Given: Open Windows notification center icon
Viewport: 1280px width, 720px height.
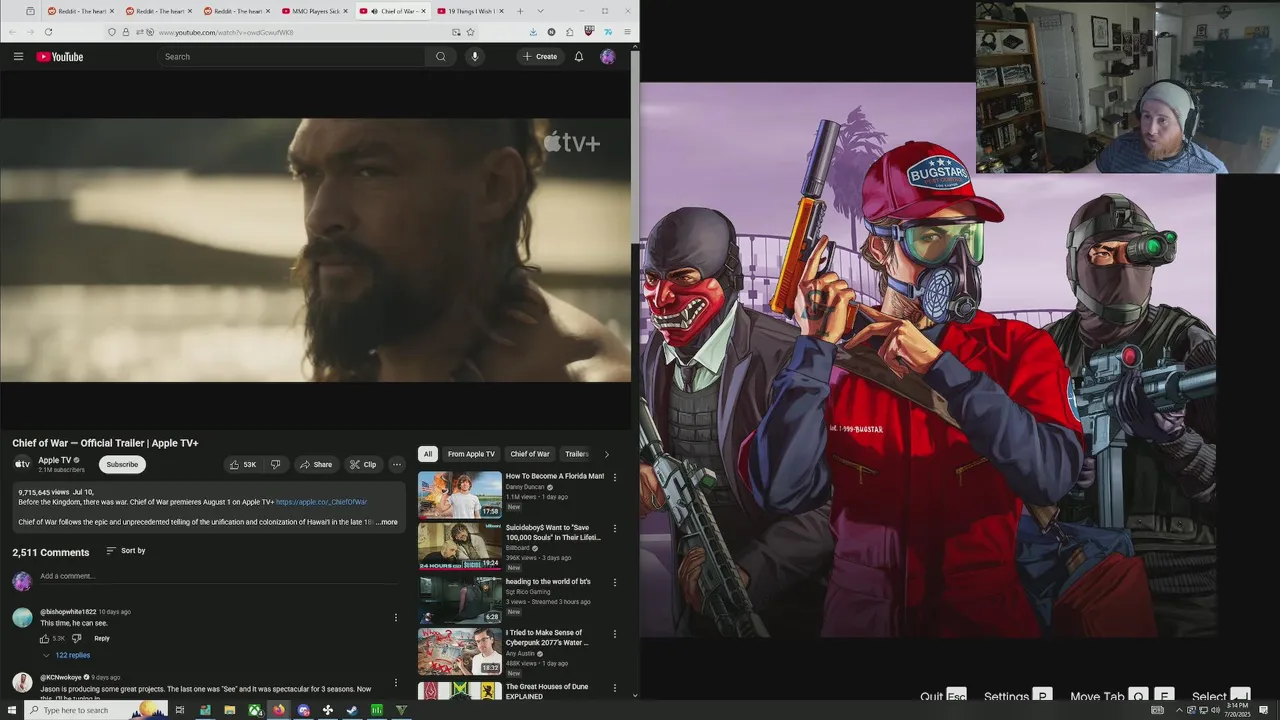Looking at the screenshot, I should pos(1263,710).
